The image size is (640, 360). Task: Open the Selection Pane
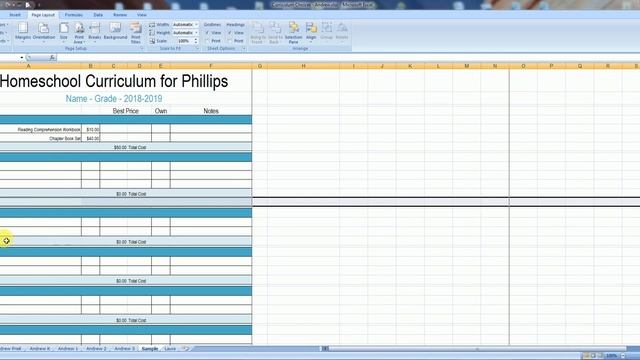pyautogui.click(x=293, y=33)
